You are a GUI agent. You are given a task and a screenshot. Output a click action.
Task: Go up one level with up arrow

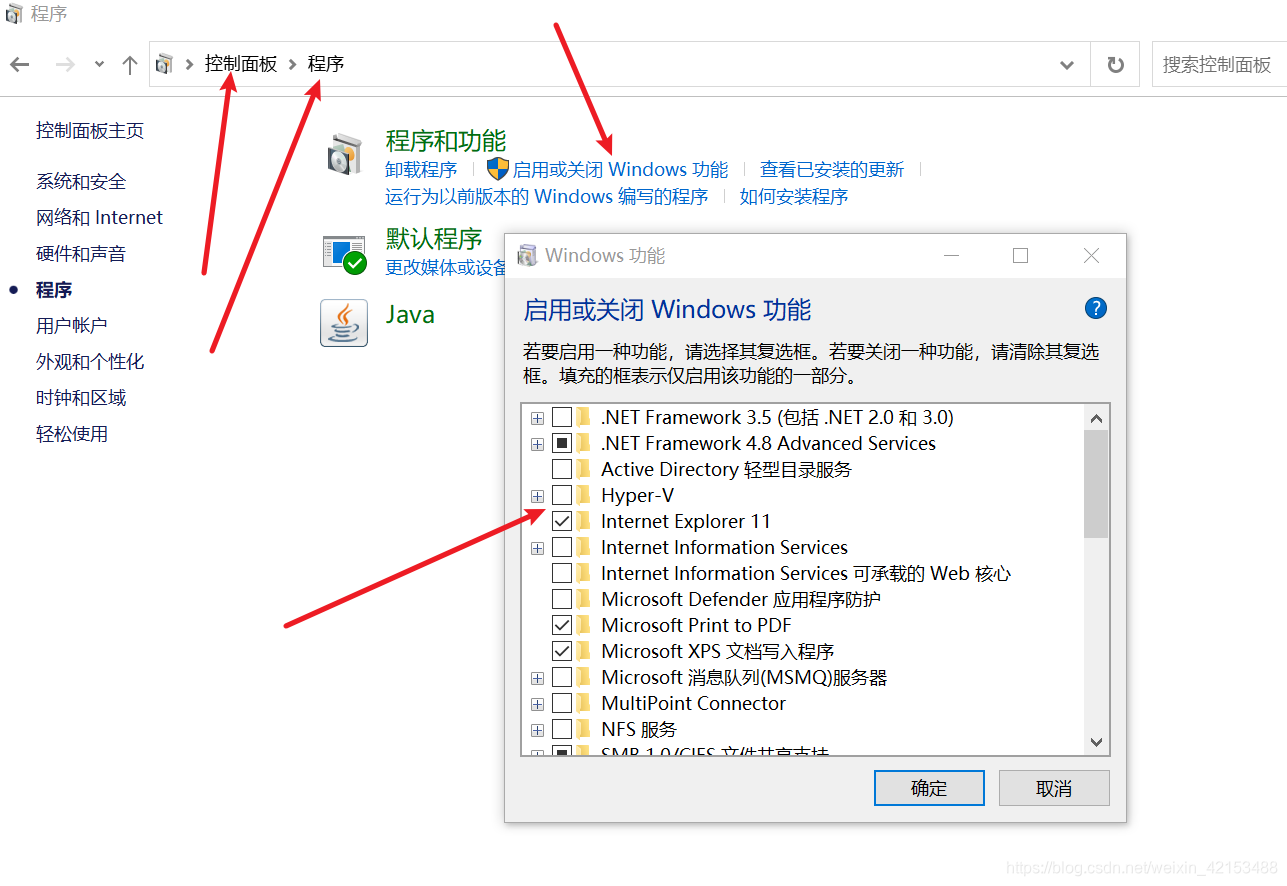[129, 65]
